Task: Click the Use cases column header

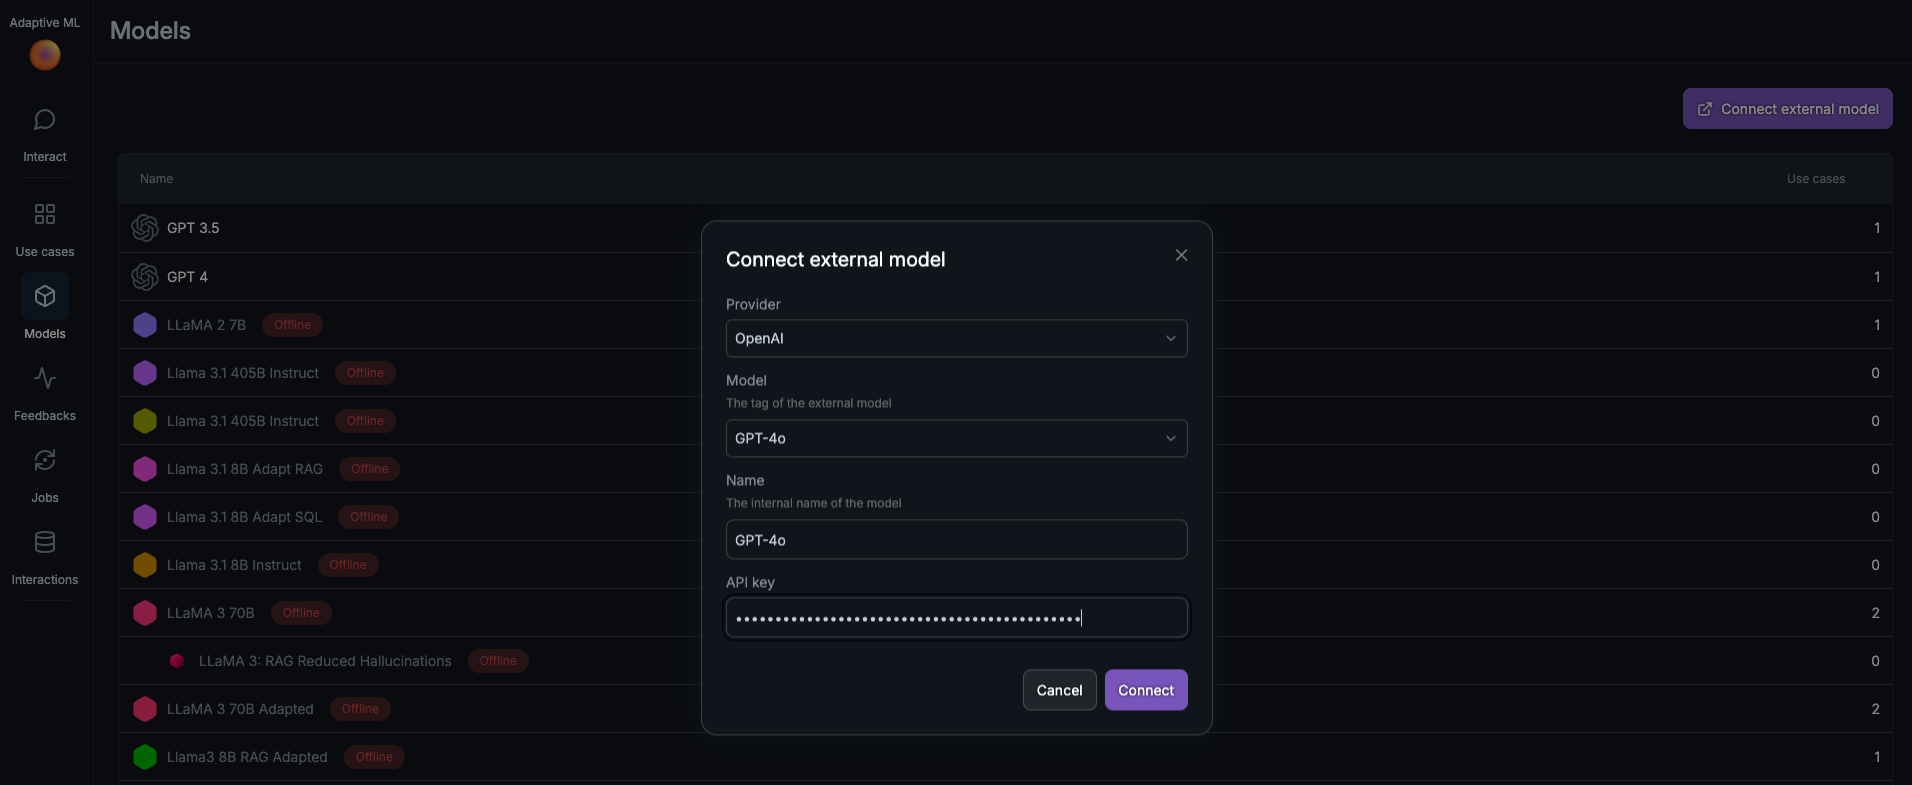Action: [1816, 179]
